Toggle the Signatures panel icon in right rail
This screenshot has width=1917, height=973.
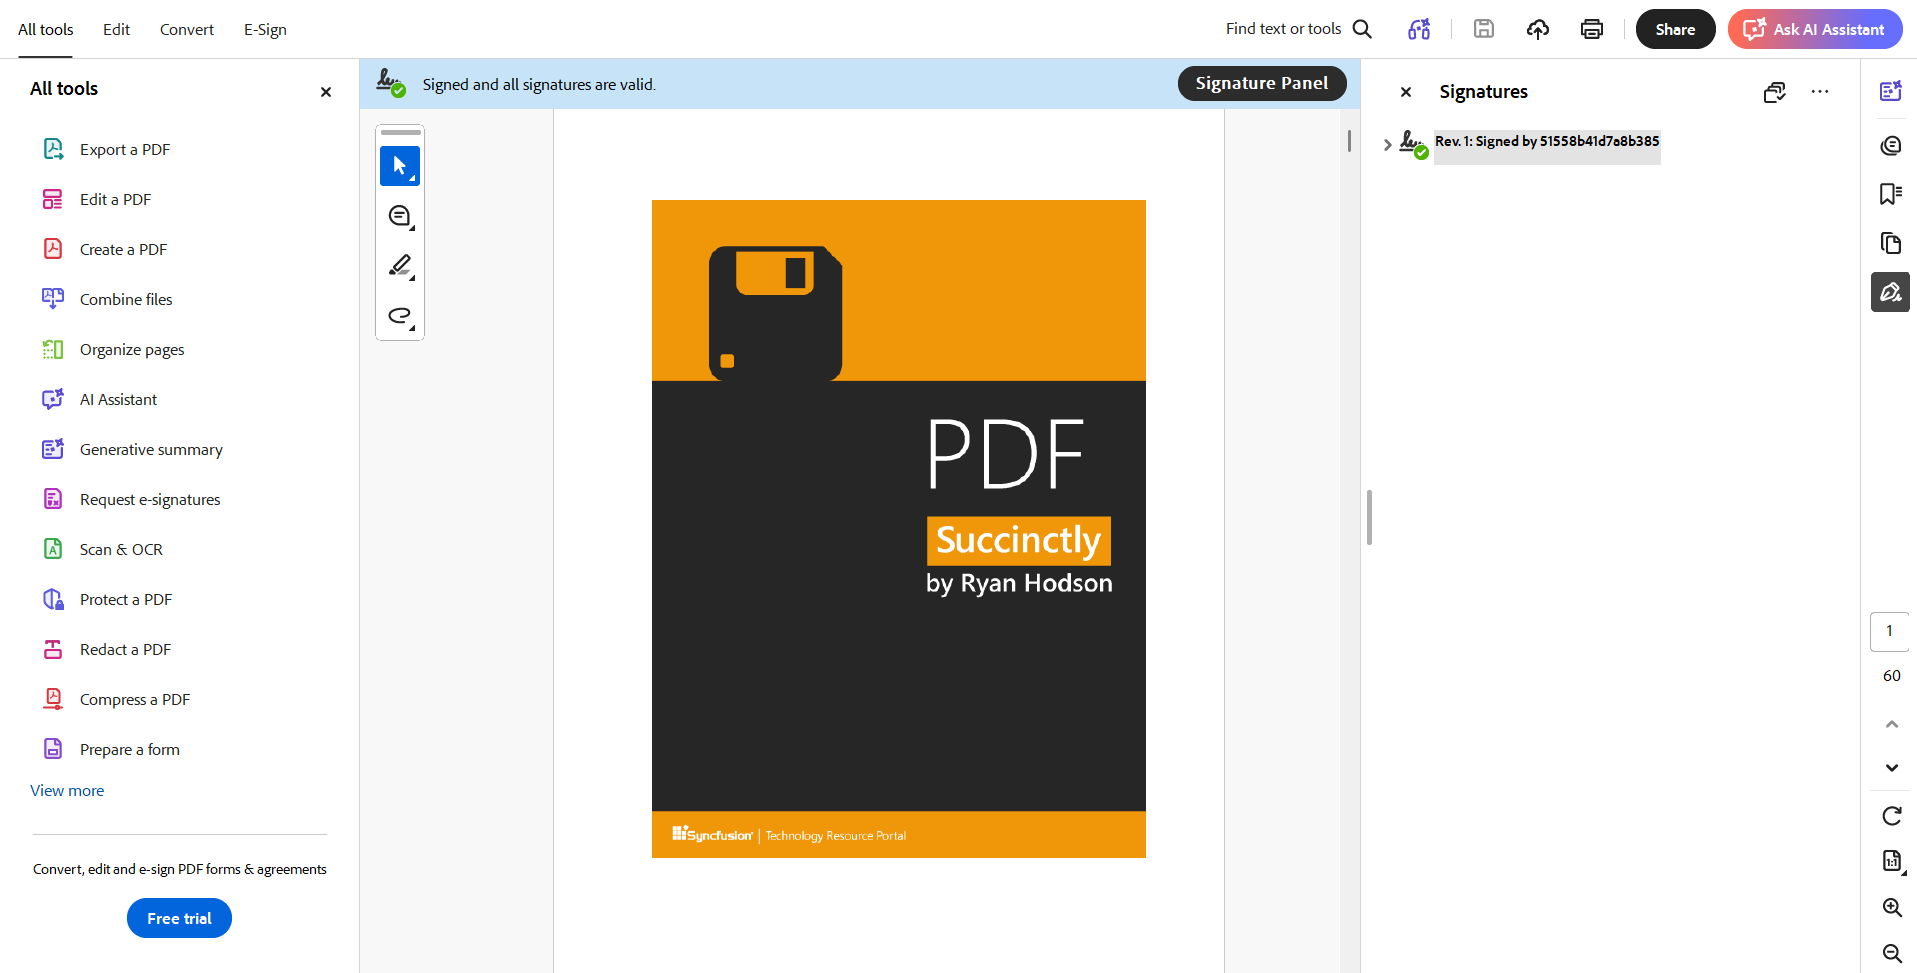click(1890, 292)
